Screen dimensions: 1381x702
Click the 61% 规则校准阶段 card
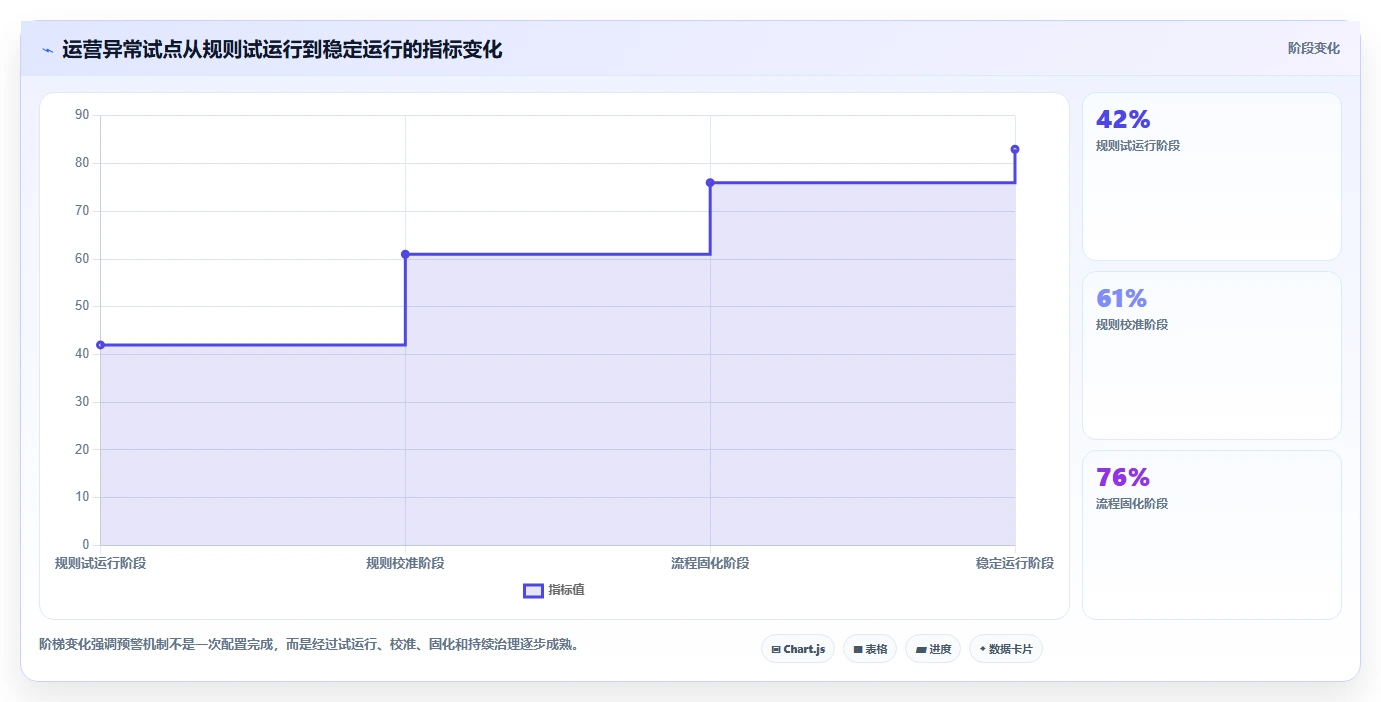(x=1211, y=355)
